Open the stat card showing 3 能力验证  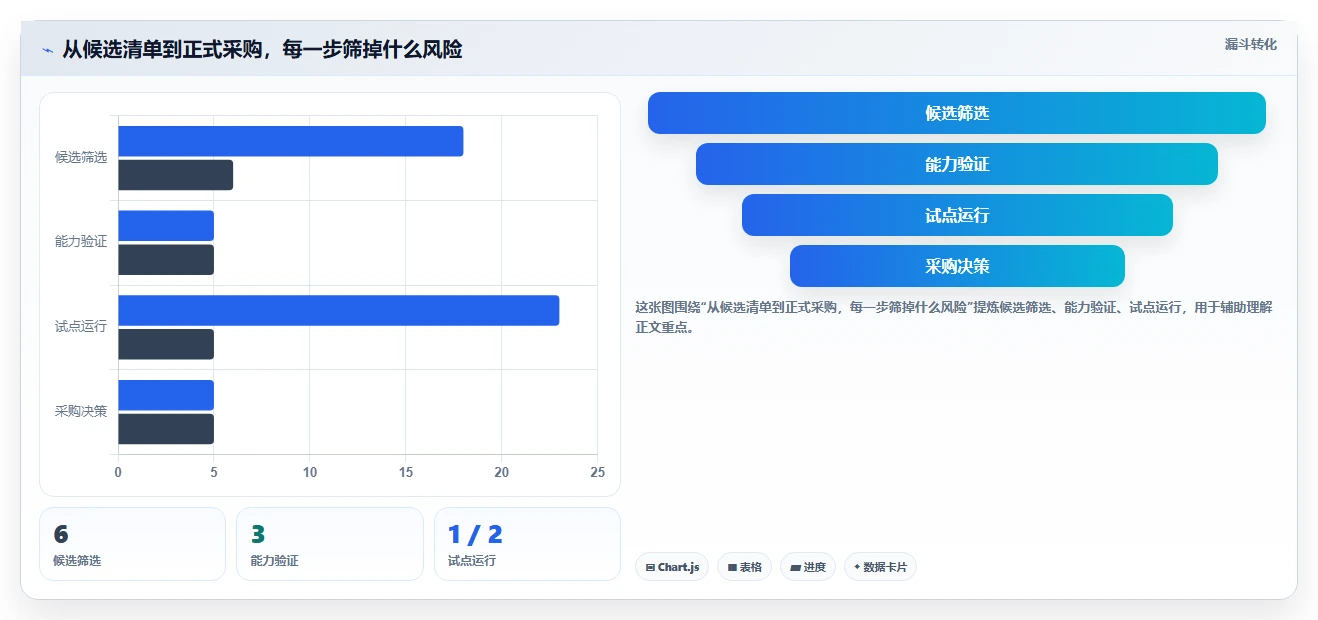pyautogui.click(x=329, y=544)
